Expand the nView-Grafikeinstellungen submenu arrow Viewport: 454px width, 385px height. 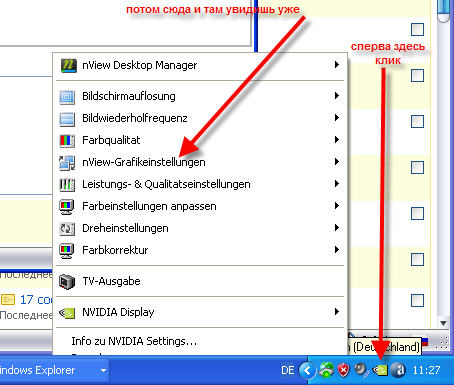click(x=337, y=162)
